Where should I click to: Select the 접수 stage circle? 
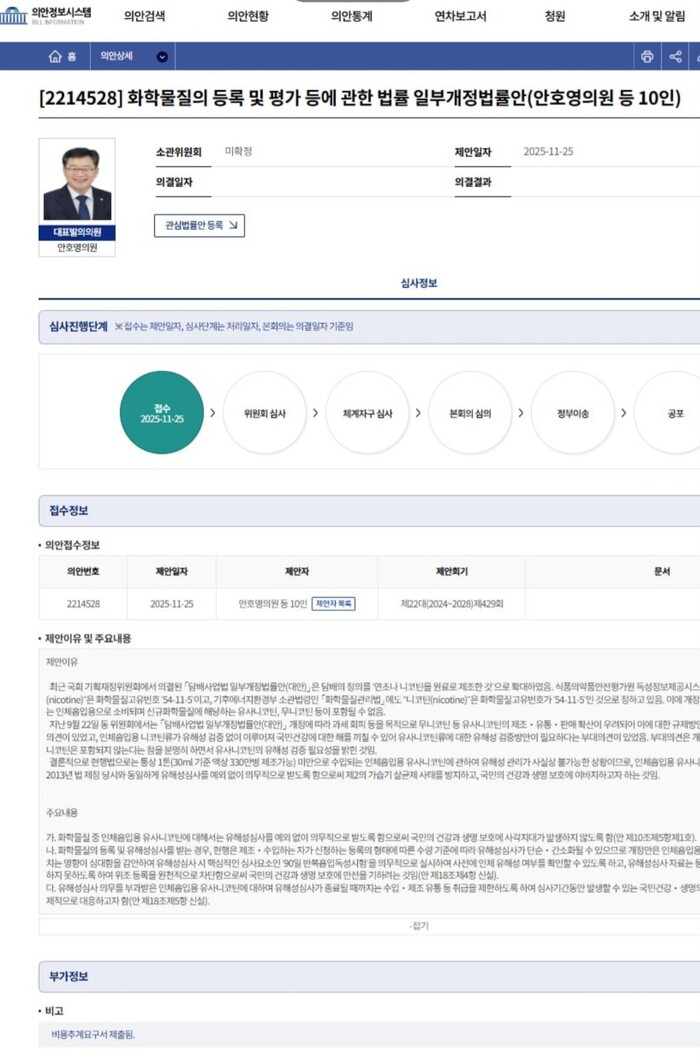pos(161,412)
